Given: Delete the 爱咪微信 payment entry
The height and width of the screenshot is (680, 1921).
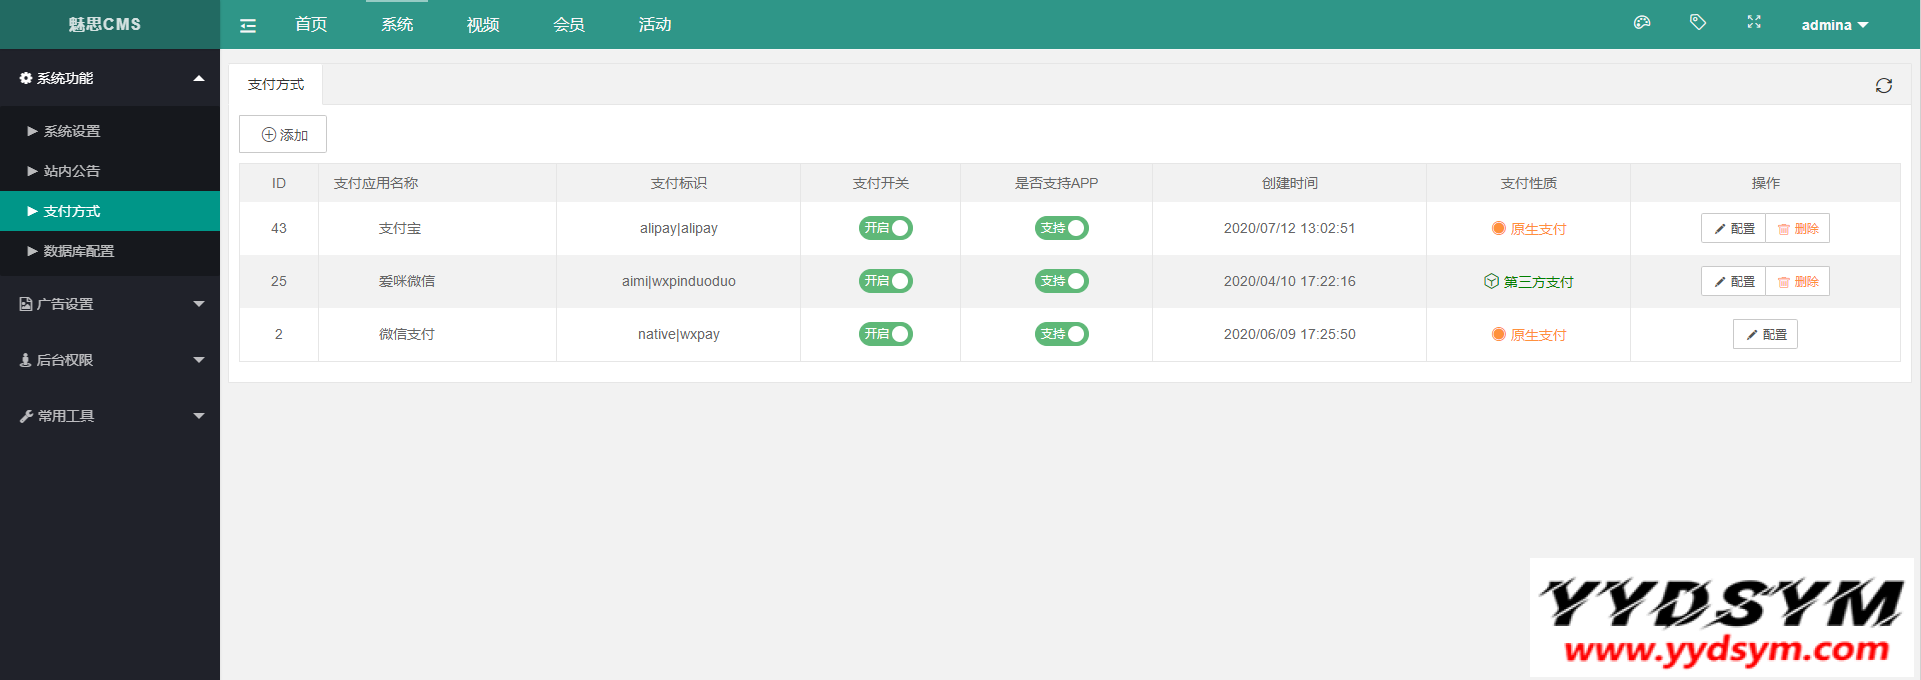Looking at the screenshot, I should [x=1797, y=282].
